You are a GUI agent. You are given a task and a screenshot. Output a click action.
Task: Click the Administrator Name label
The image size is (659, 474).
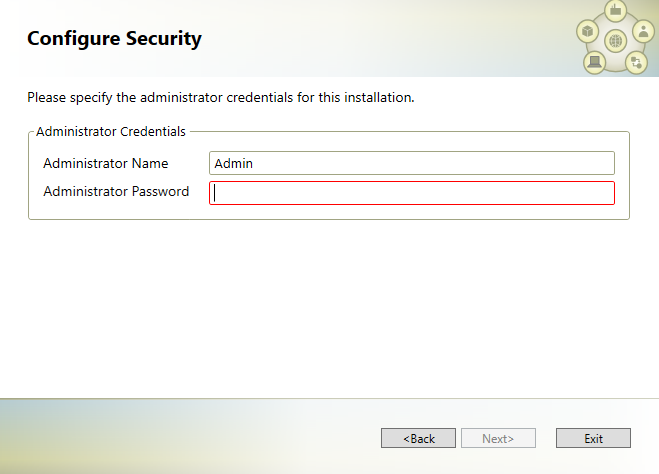[x=105, y=163]
